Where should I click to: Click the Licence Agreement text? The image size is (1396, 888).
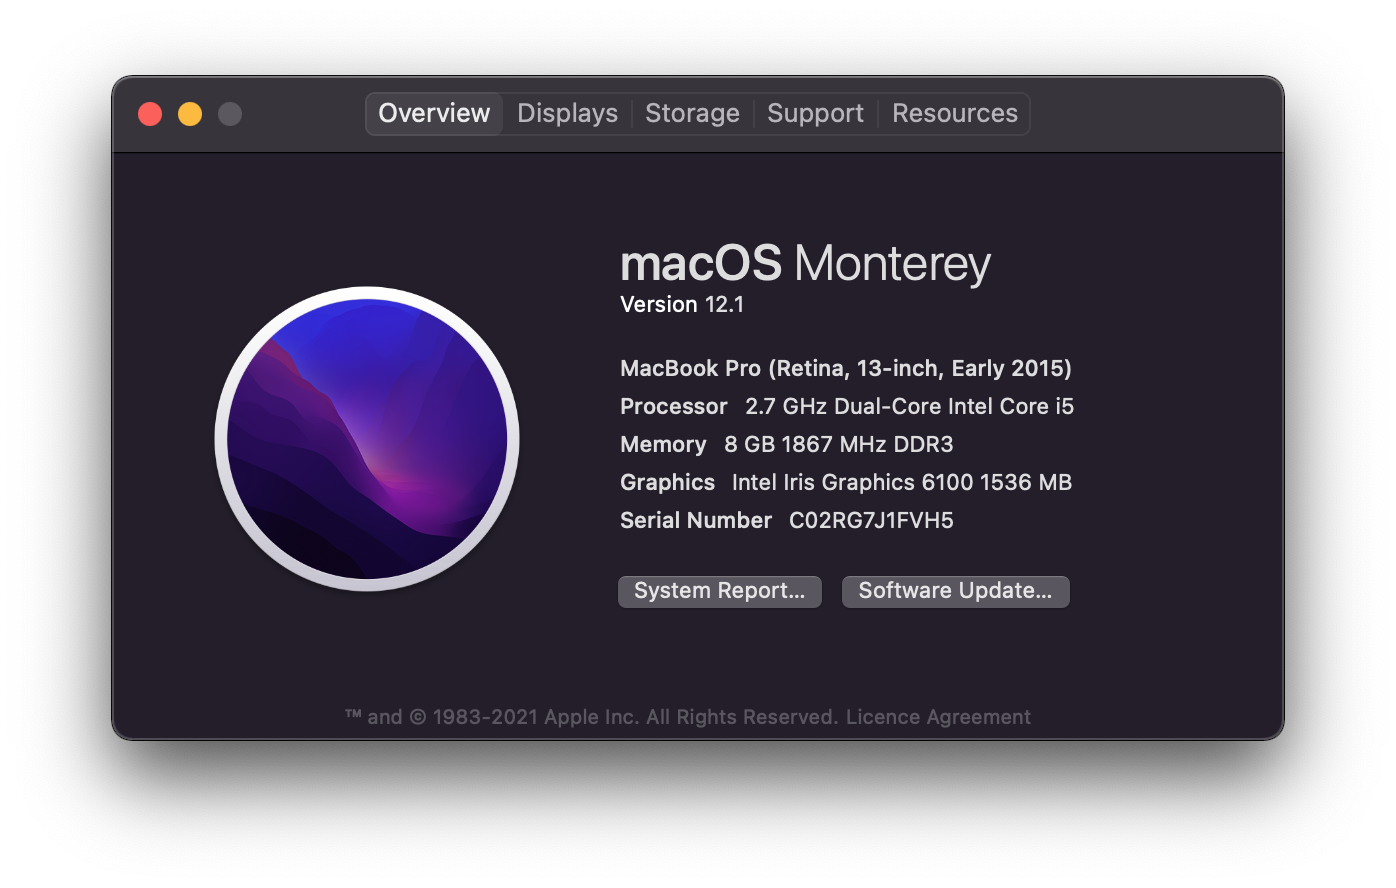click(x=938, y=717)
